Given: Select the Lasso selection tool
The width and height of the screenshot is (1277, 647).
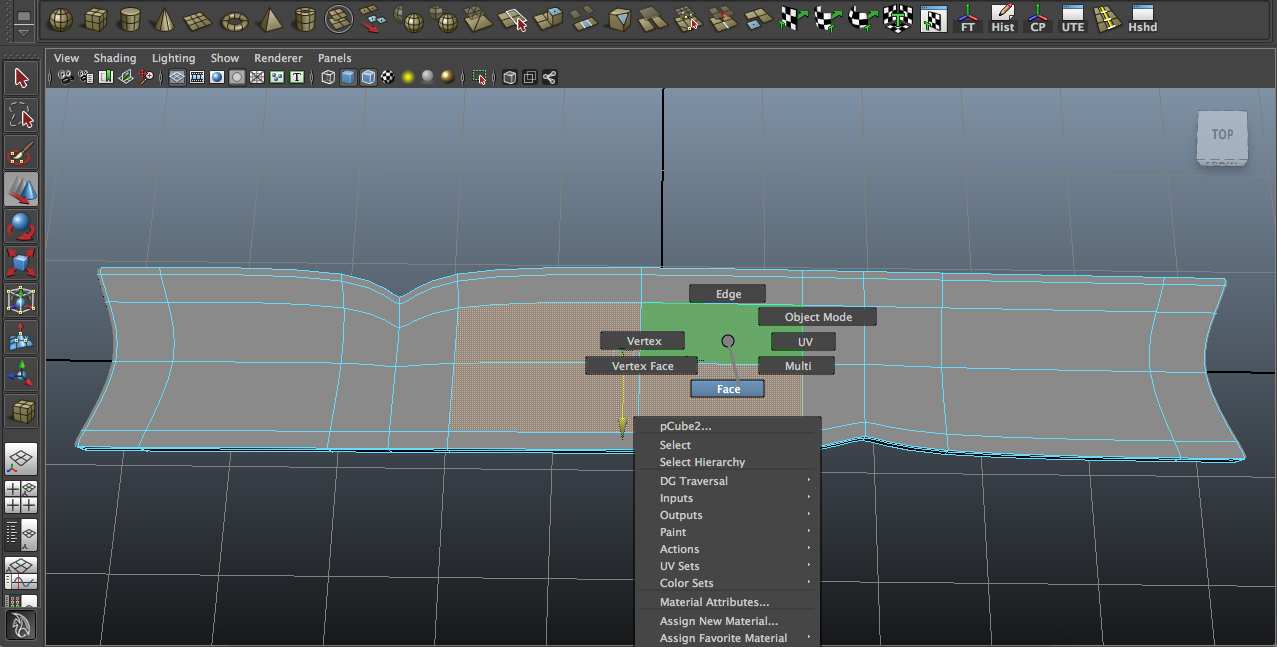Looking at the screenshot, I should point(21,113).
